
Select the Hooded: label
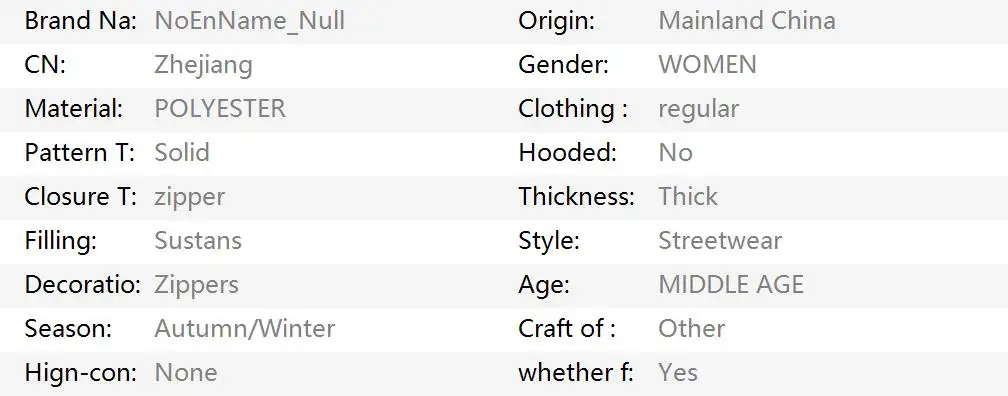coord(568,152)
